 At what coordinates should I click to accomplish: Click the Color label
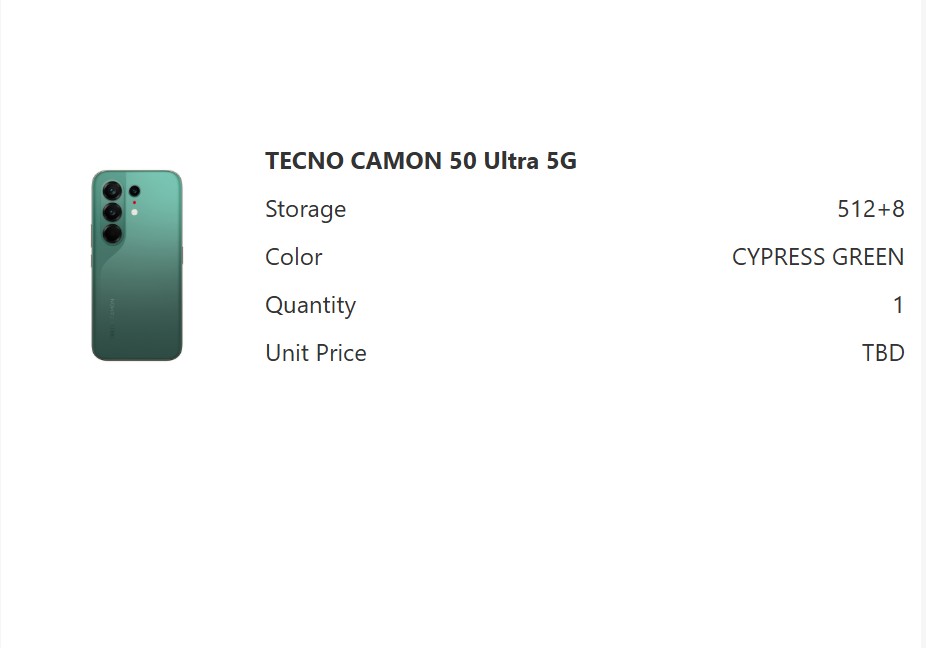click(293, 257)
